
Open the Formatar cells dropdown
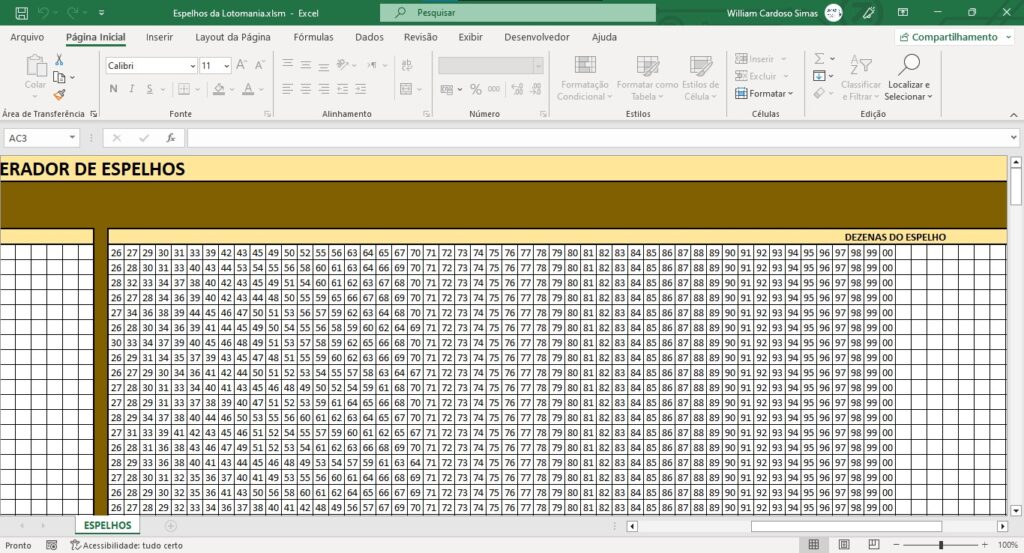763,93
